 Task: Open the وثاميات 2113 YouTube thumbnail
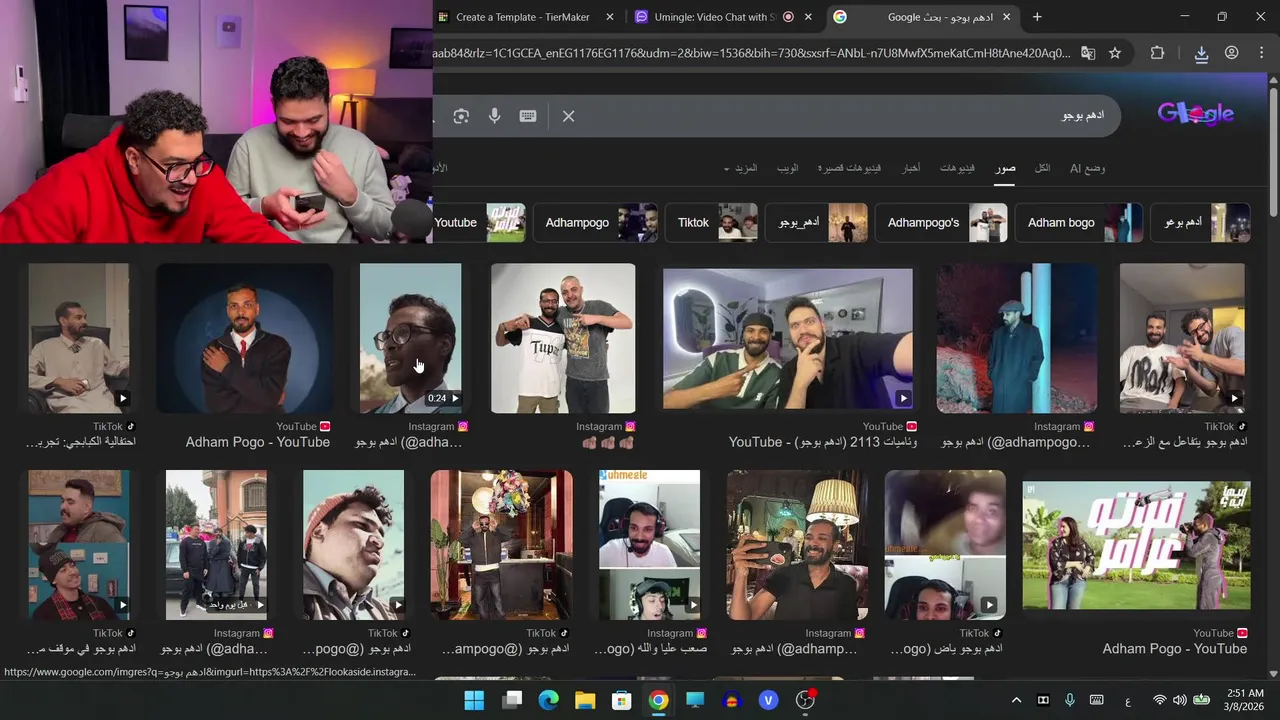tap(788, 338)
